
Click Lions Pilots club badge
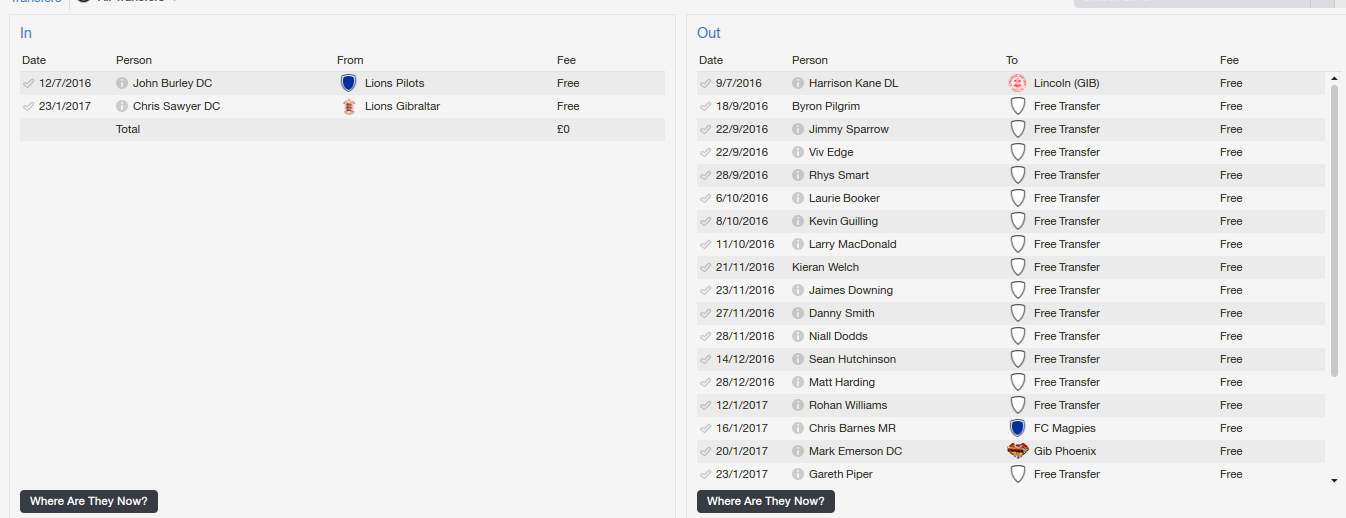348,83
